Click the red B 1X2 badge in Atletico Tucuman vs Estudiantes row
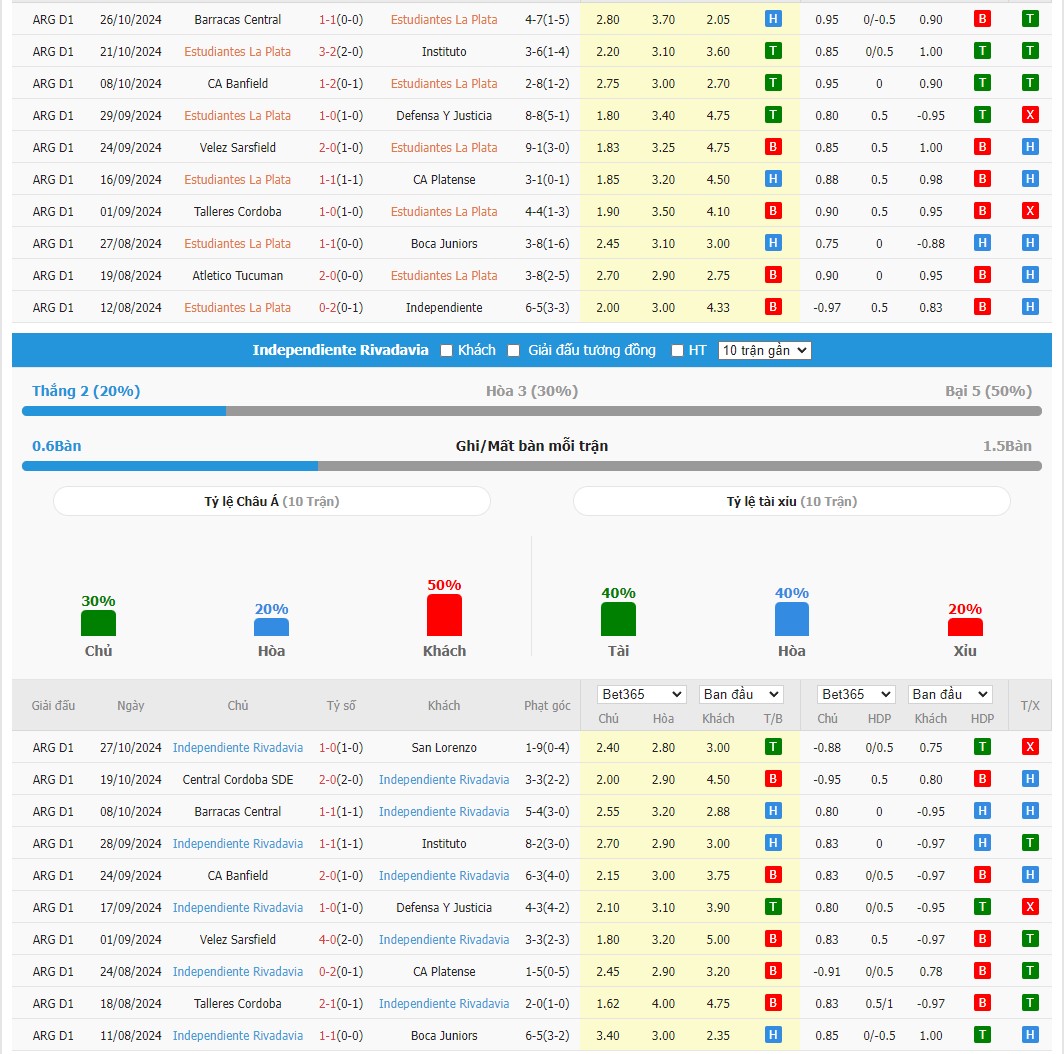1064x1054 pixels. [x=773, y=275]
